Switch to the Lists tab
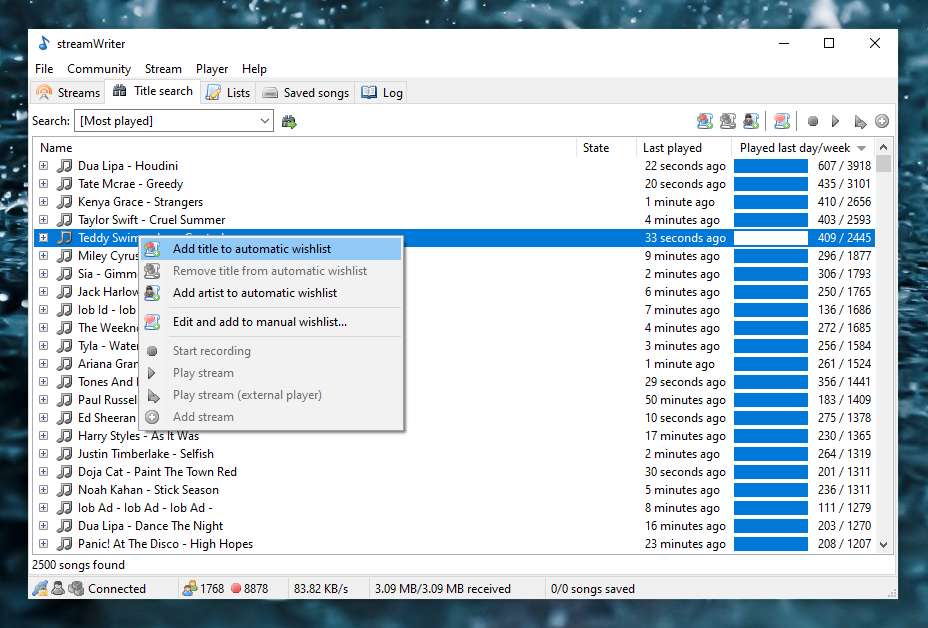This screenshot has height=628, width=928. point(228,92)
